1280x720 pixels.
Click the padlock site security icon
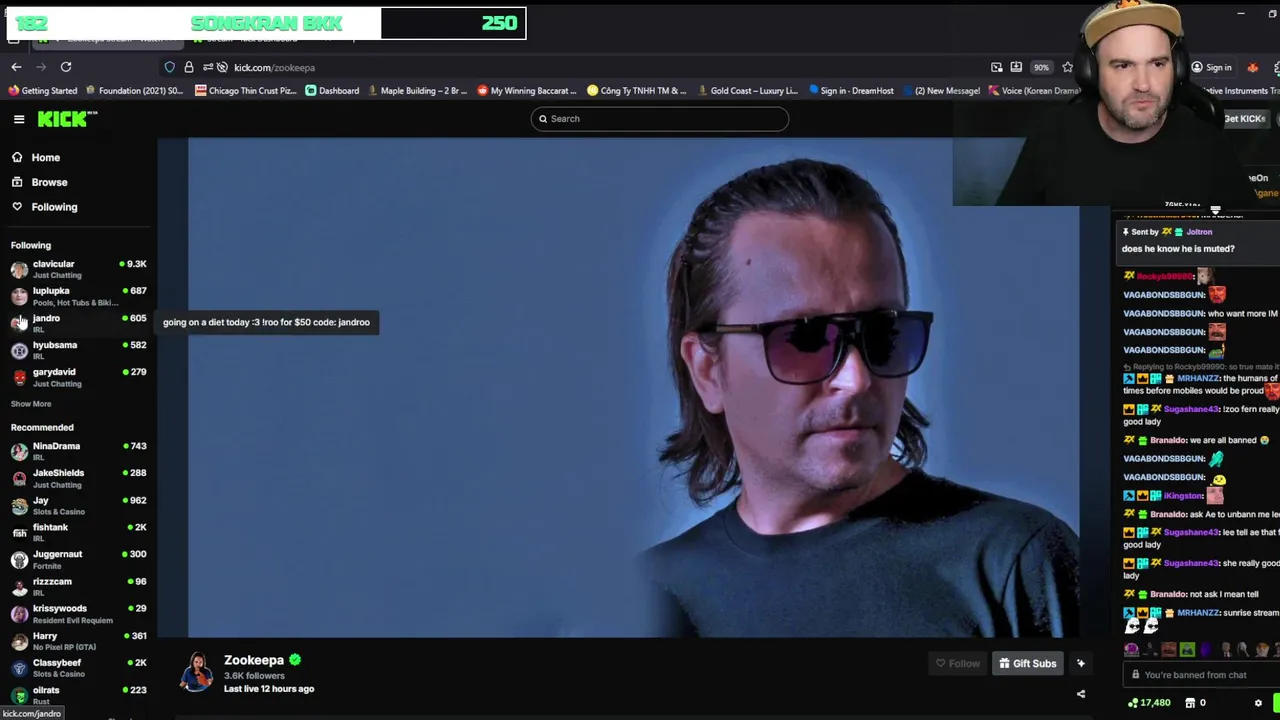coord(189,67)
